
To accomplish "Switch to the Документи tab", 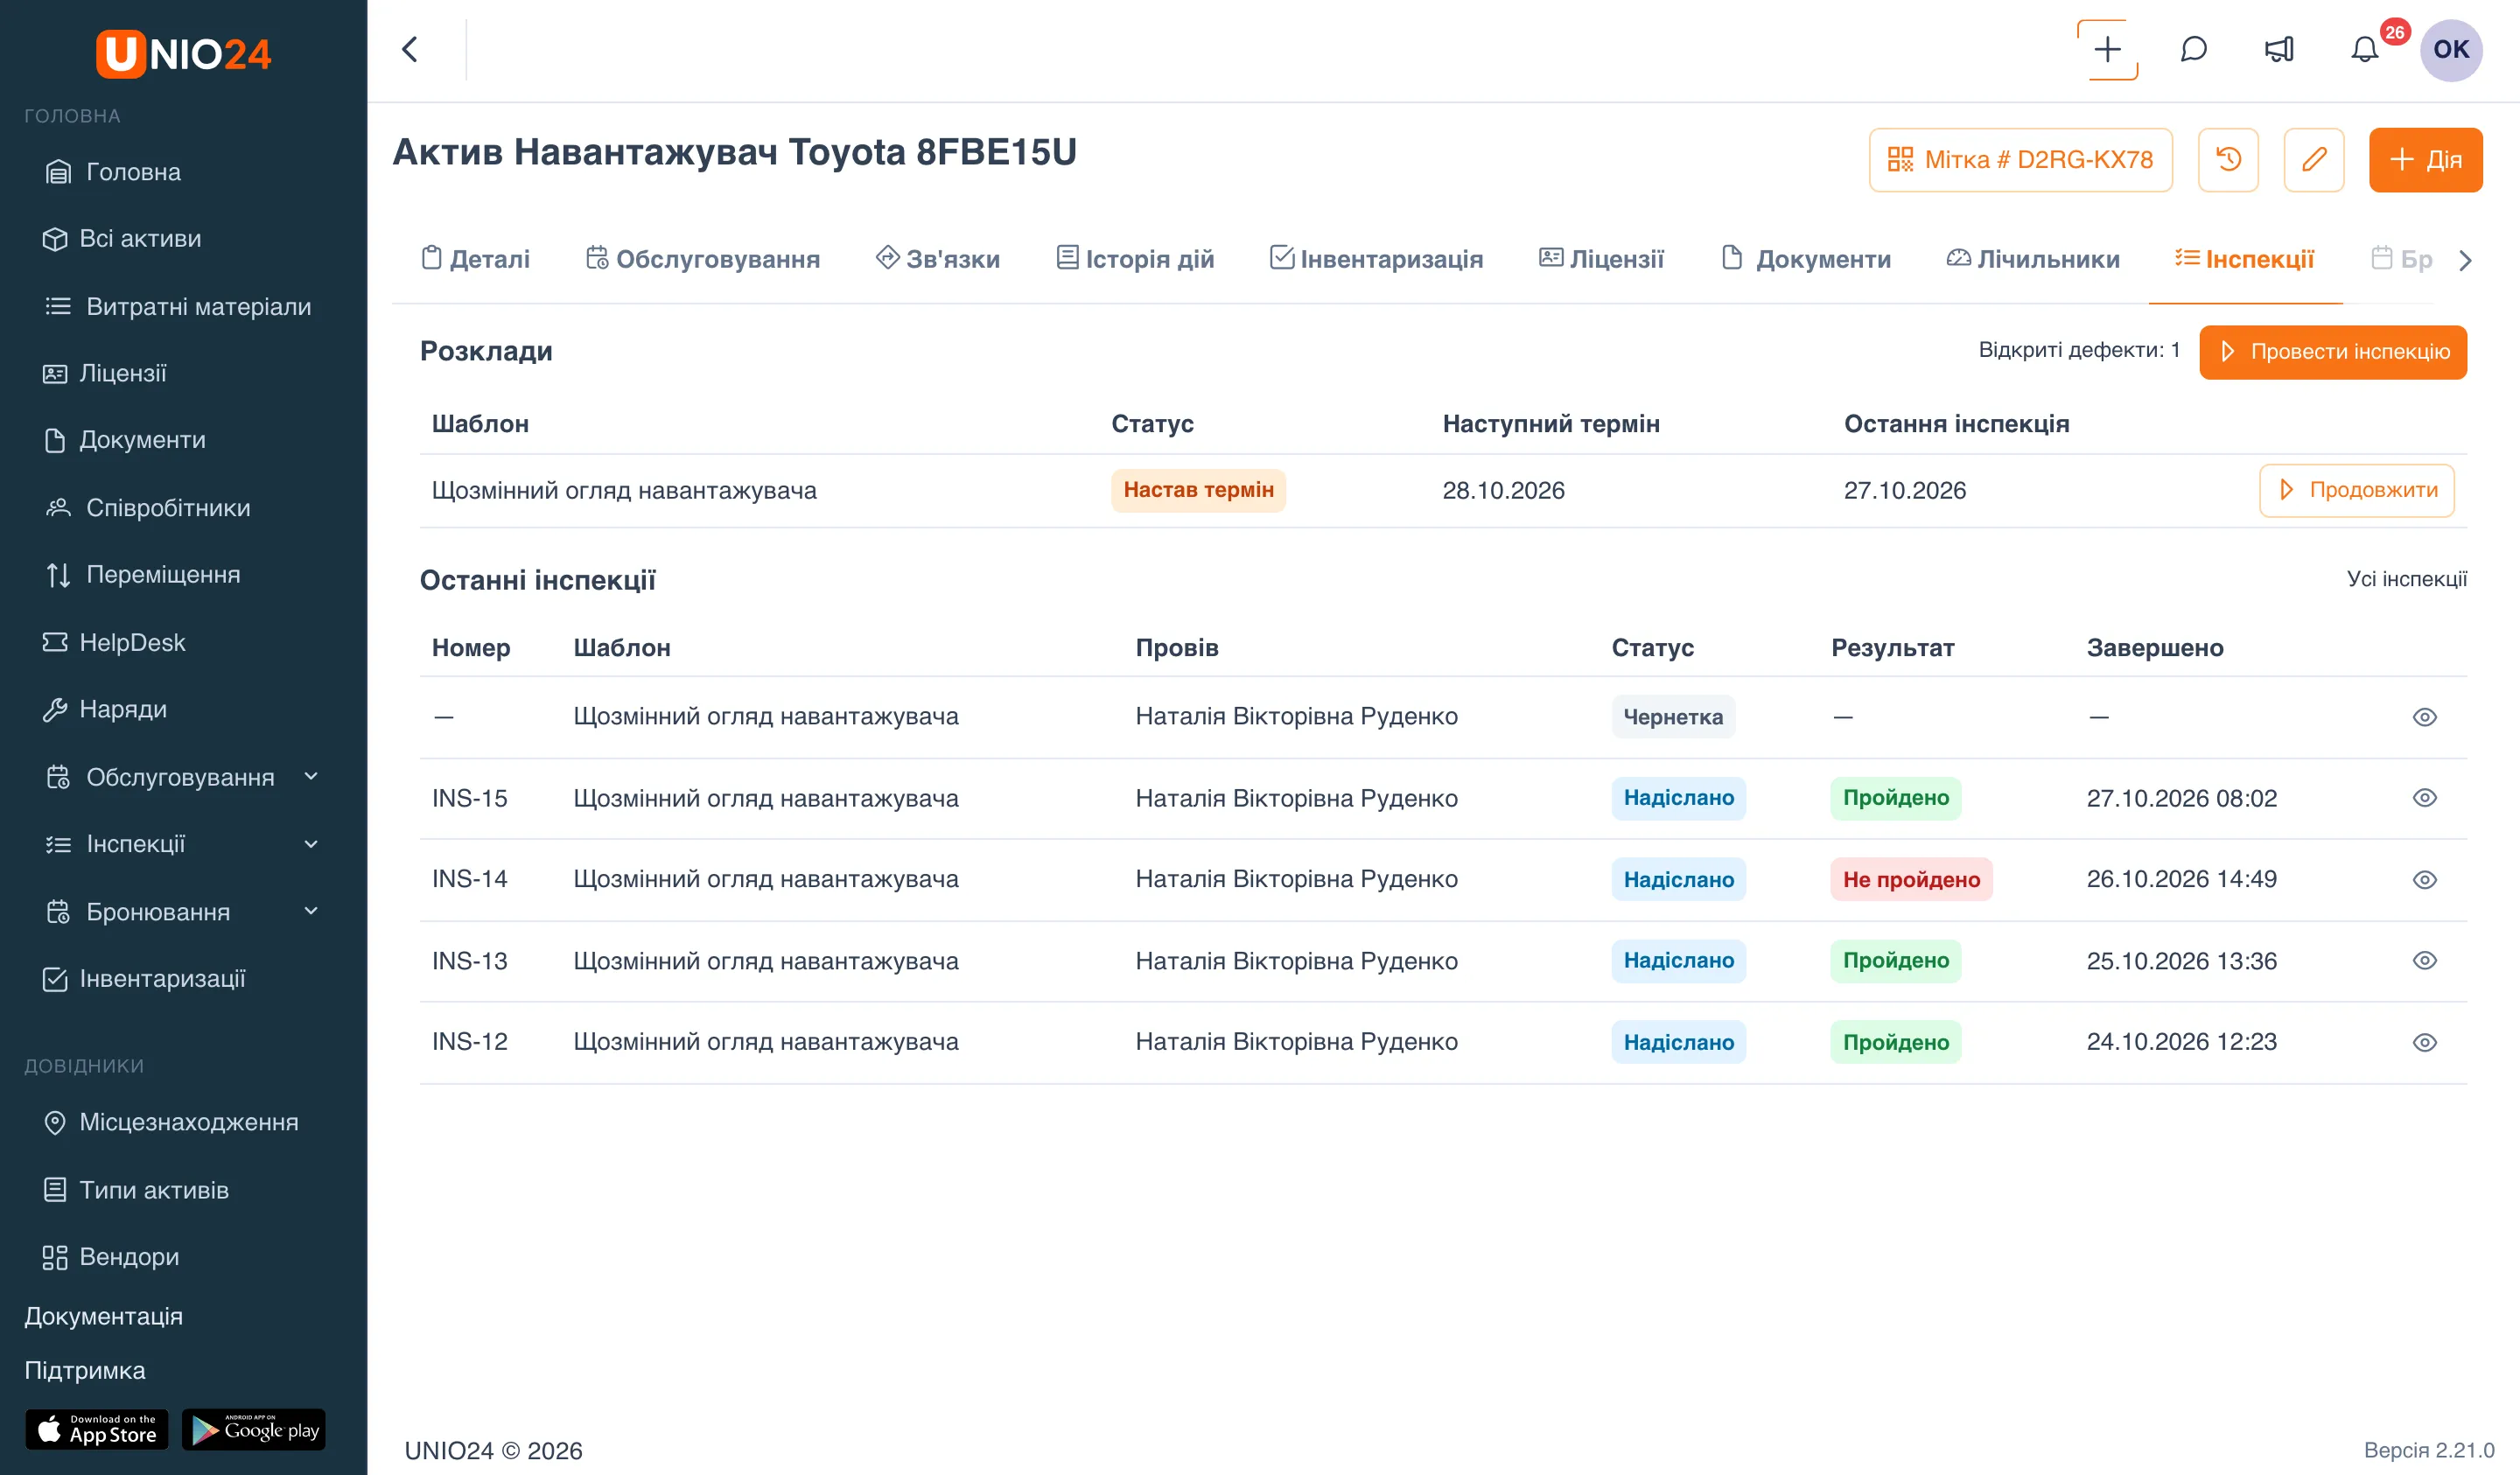I will [x=1805, y=259].
